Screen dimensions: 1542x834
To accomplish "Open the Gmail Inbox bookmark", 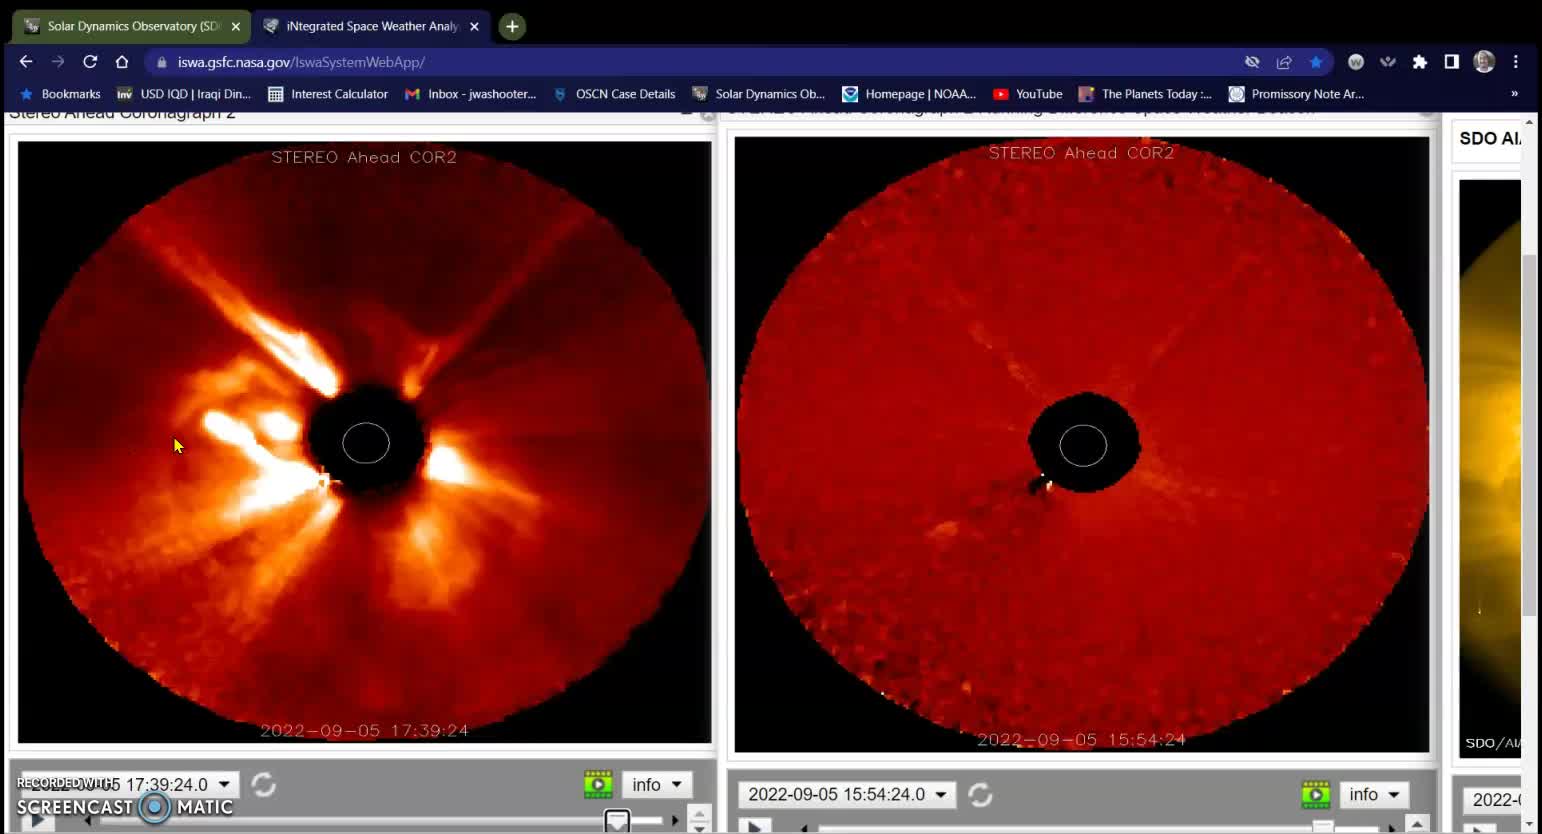I will 470,94.
